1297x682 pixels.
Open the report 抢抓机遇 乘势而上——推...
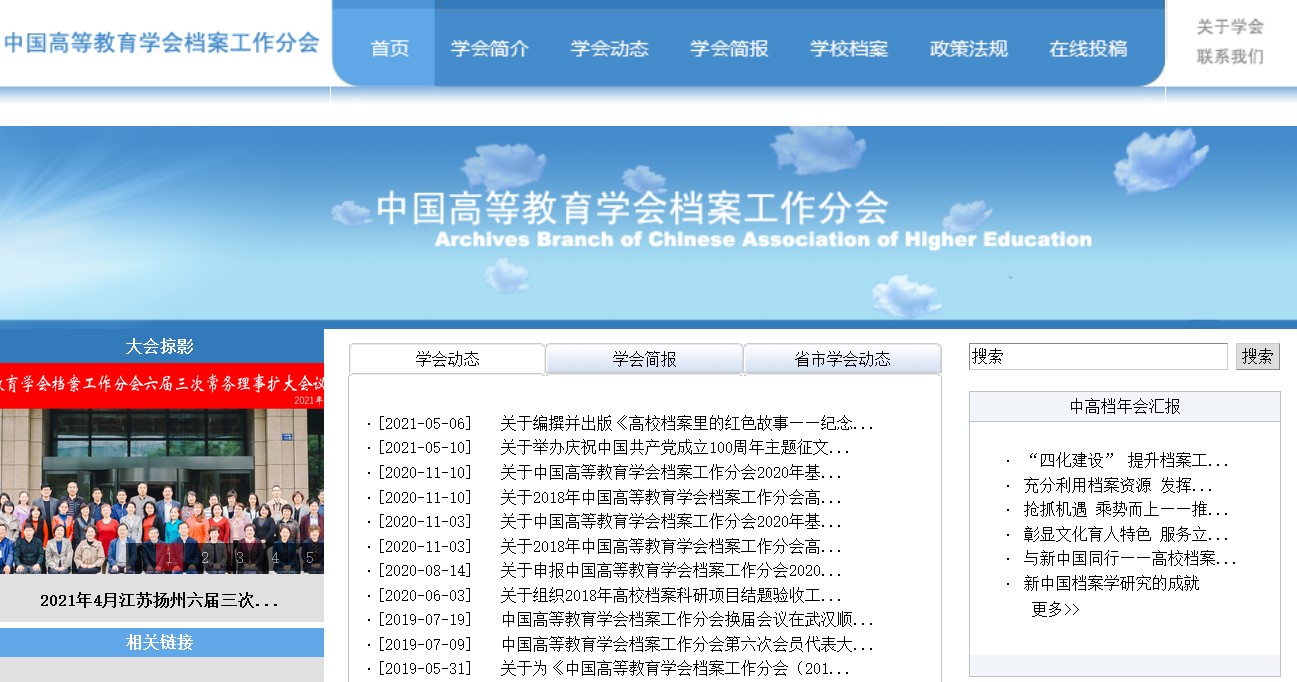click(1126, 510)
